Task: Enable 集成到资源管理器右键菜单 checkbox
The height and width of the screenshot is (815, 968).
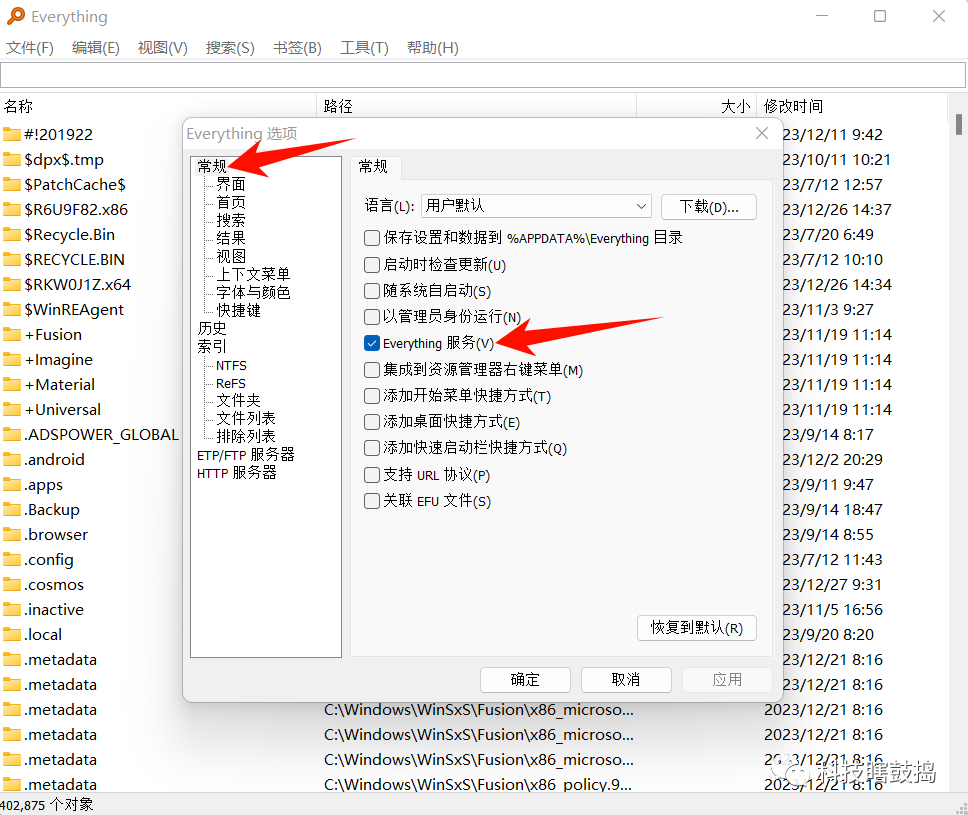Action: (x=372, y=370)
